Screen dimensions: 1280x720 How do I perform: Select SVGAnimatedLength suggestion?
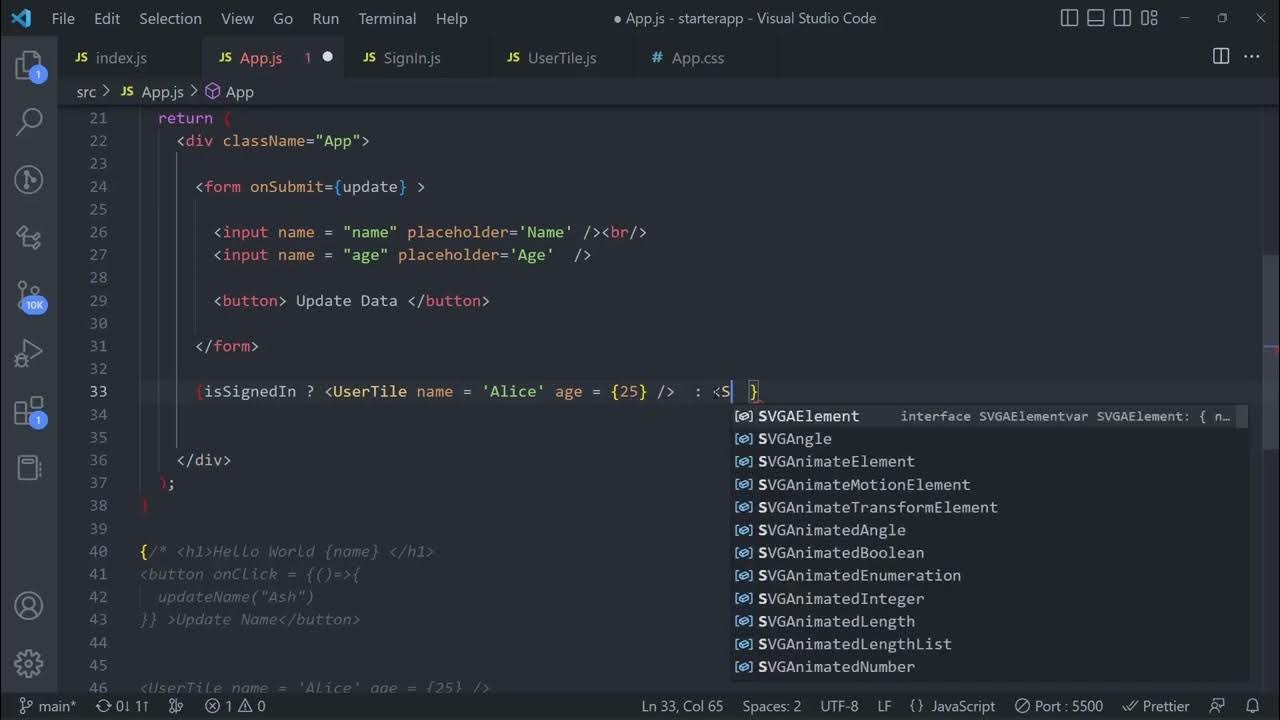click(x=989, y=622)
